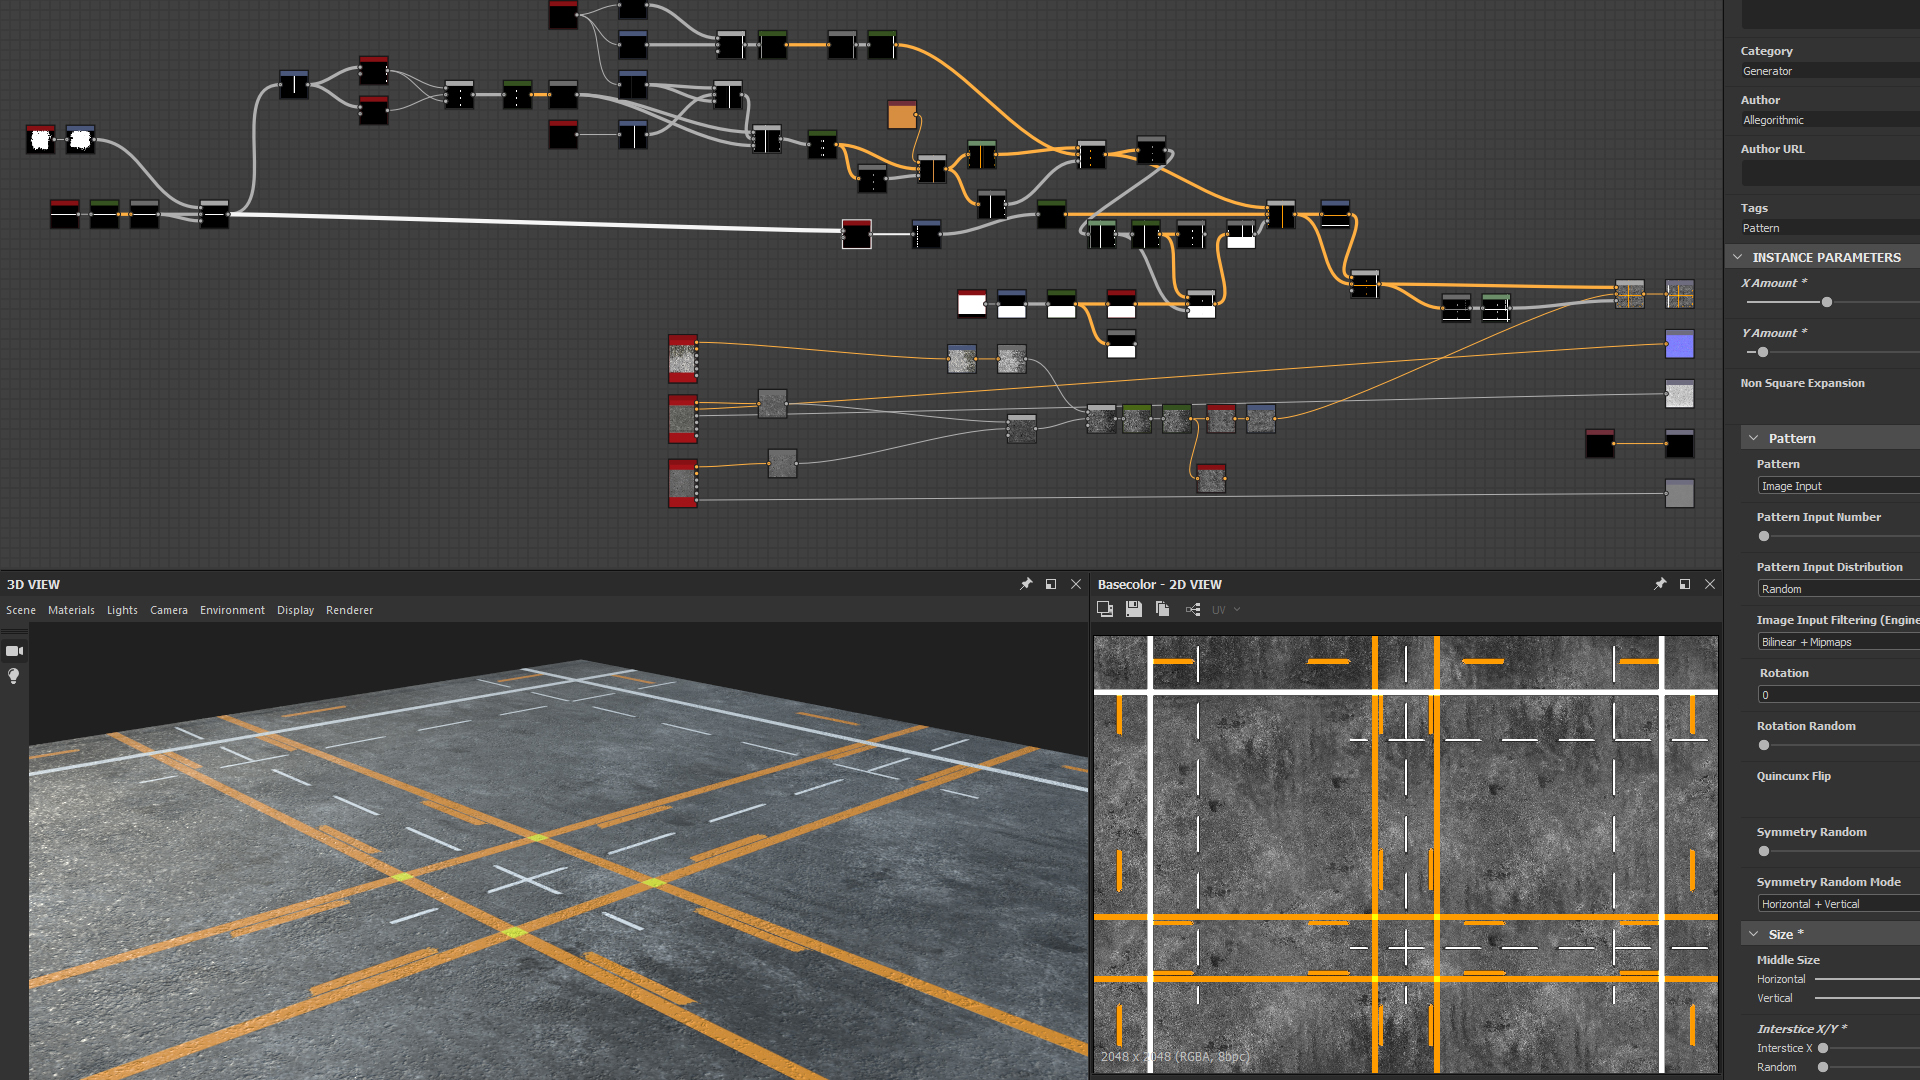Screen dimensions: 1920x1080
Task: Undock the Basecolor 2D VIEW panel
Action: pyautogui.click(x=1685, y=584)
